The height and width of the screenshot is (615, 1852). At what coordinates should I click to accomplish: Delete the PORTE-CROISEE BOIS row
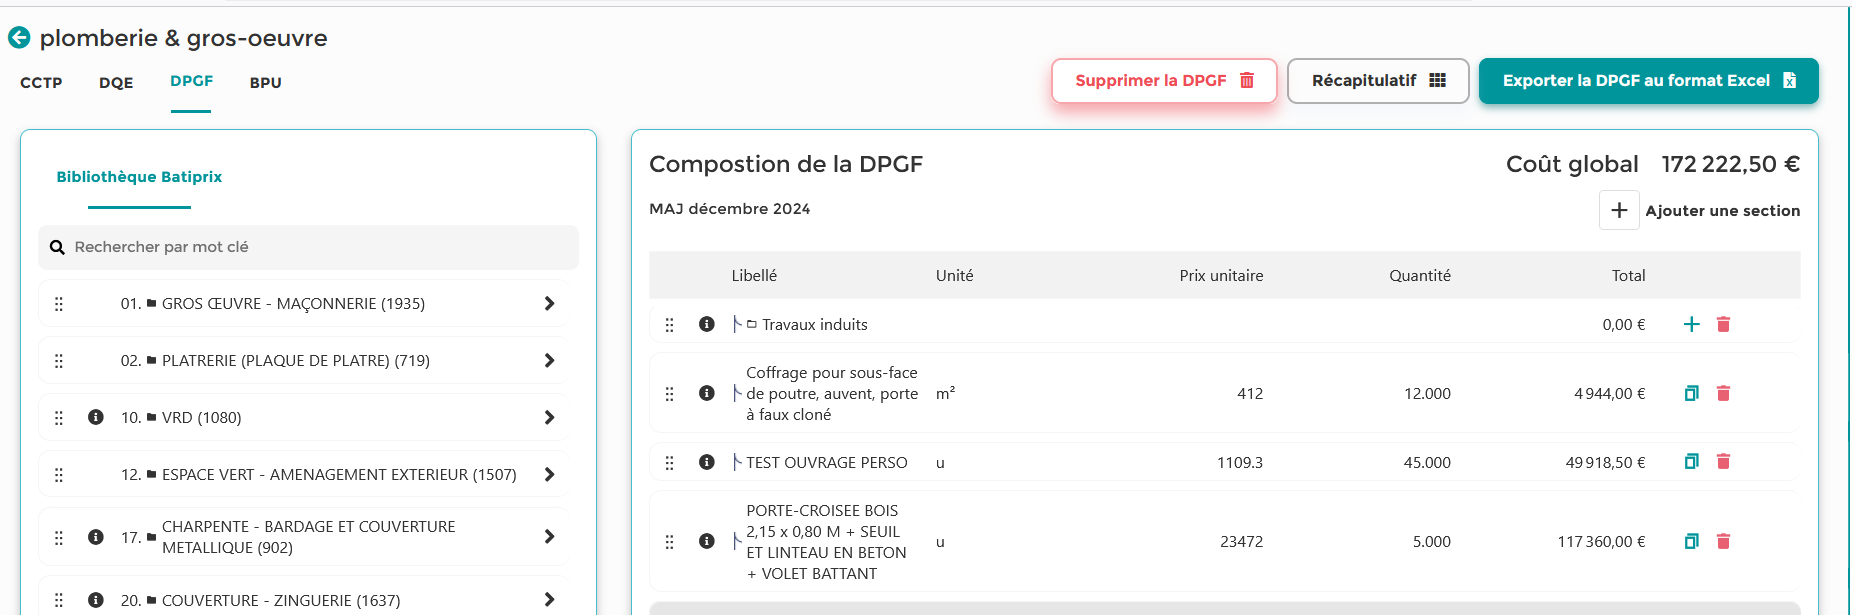pyautogui.click(x=1723, y=541)
